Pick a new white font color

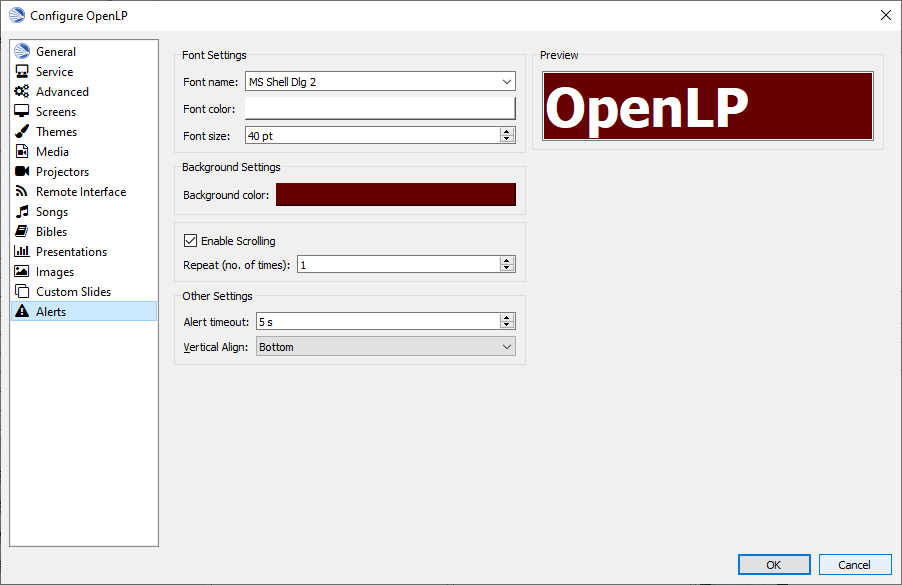pyautogui.click(x=380, y=109)
